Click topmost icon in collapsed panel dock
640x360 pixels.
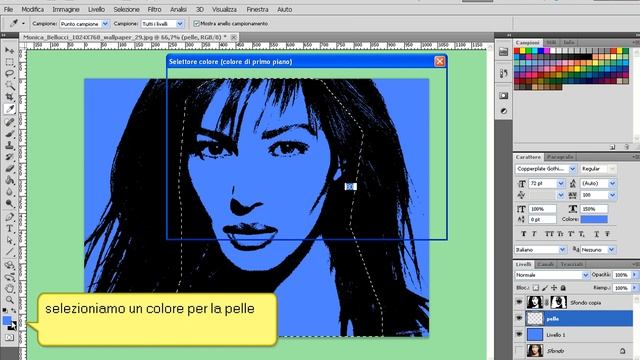pos(503,52)
